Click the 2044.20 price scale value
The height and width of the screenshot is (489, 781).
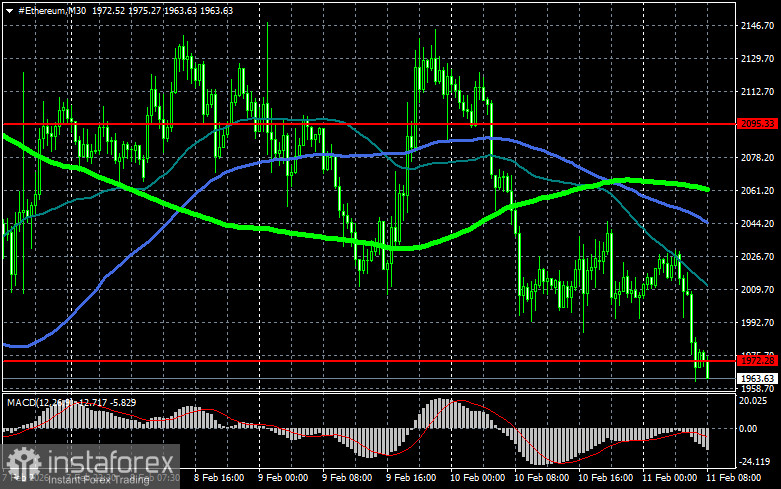pyautogui.click(x=757, y=224)
